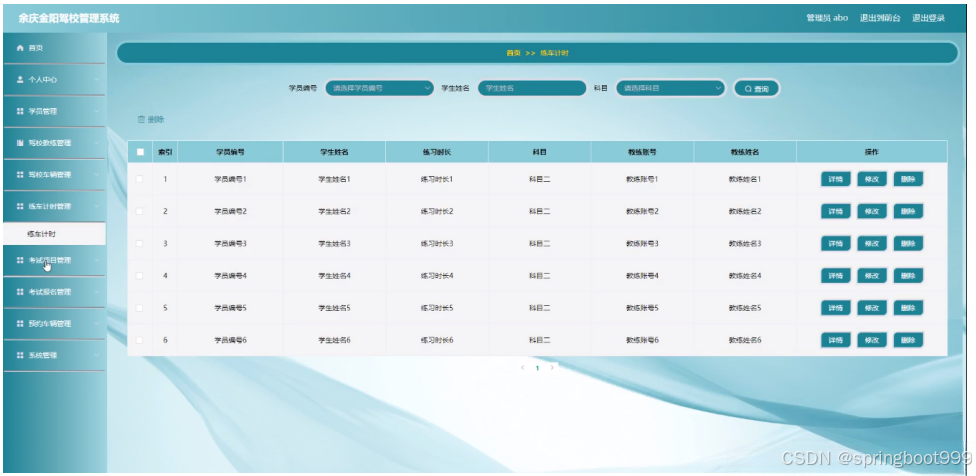Click 删除 button for row 6
This screenshot has height=476, width=976.
pyautogui.click(x=908, y=340)
